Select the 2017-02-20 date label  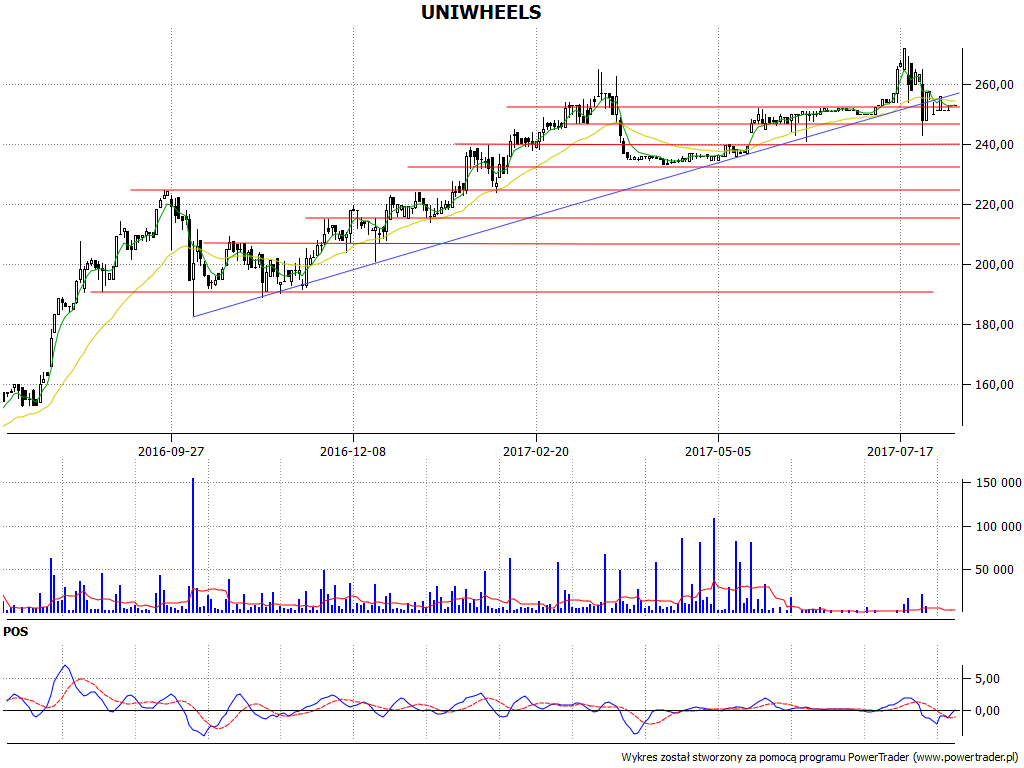click(536, 451)
